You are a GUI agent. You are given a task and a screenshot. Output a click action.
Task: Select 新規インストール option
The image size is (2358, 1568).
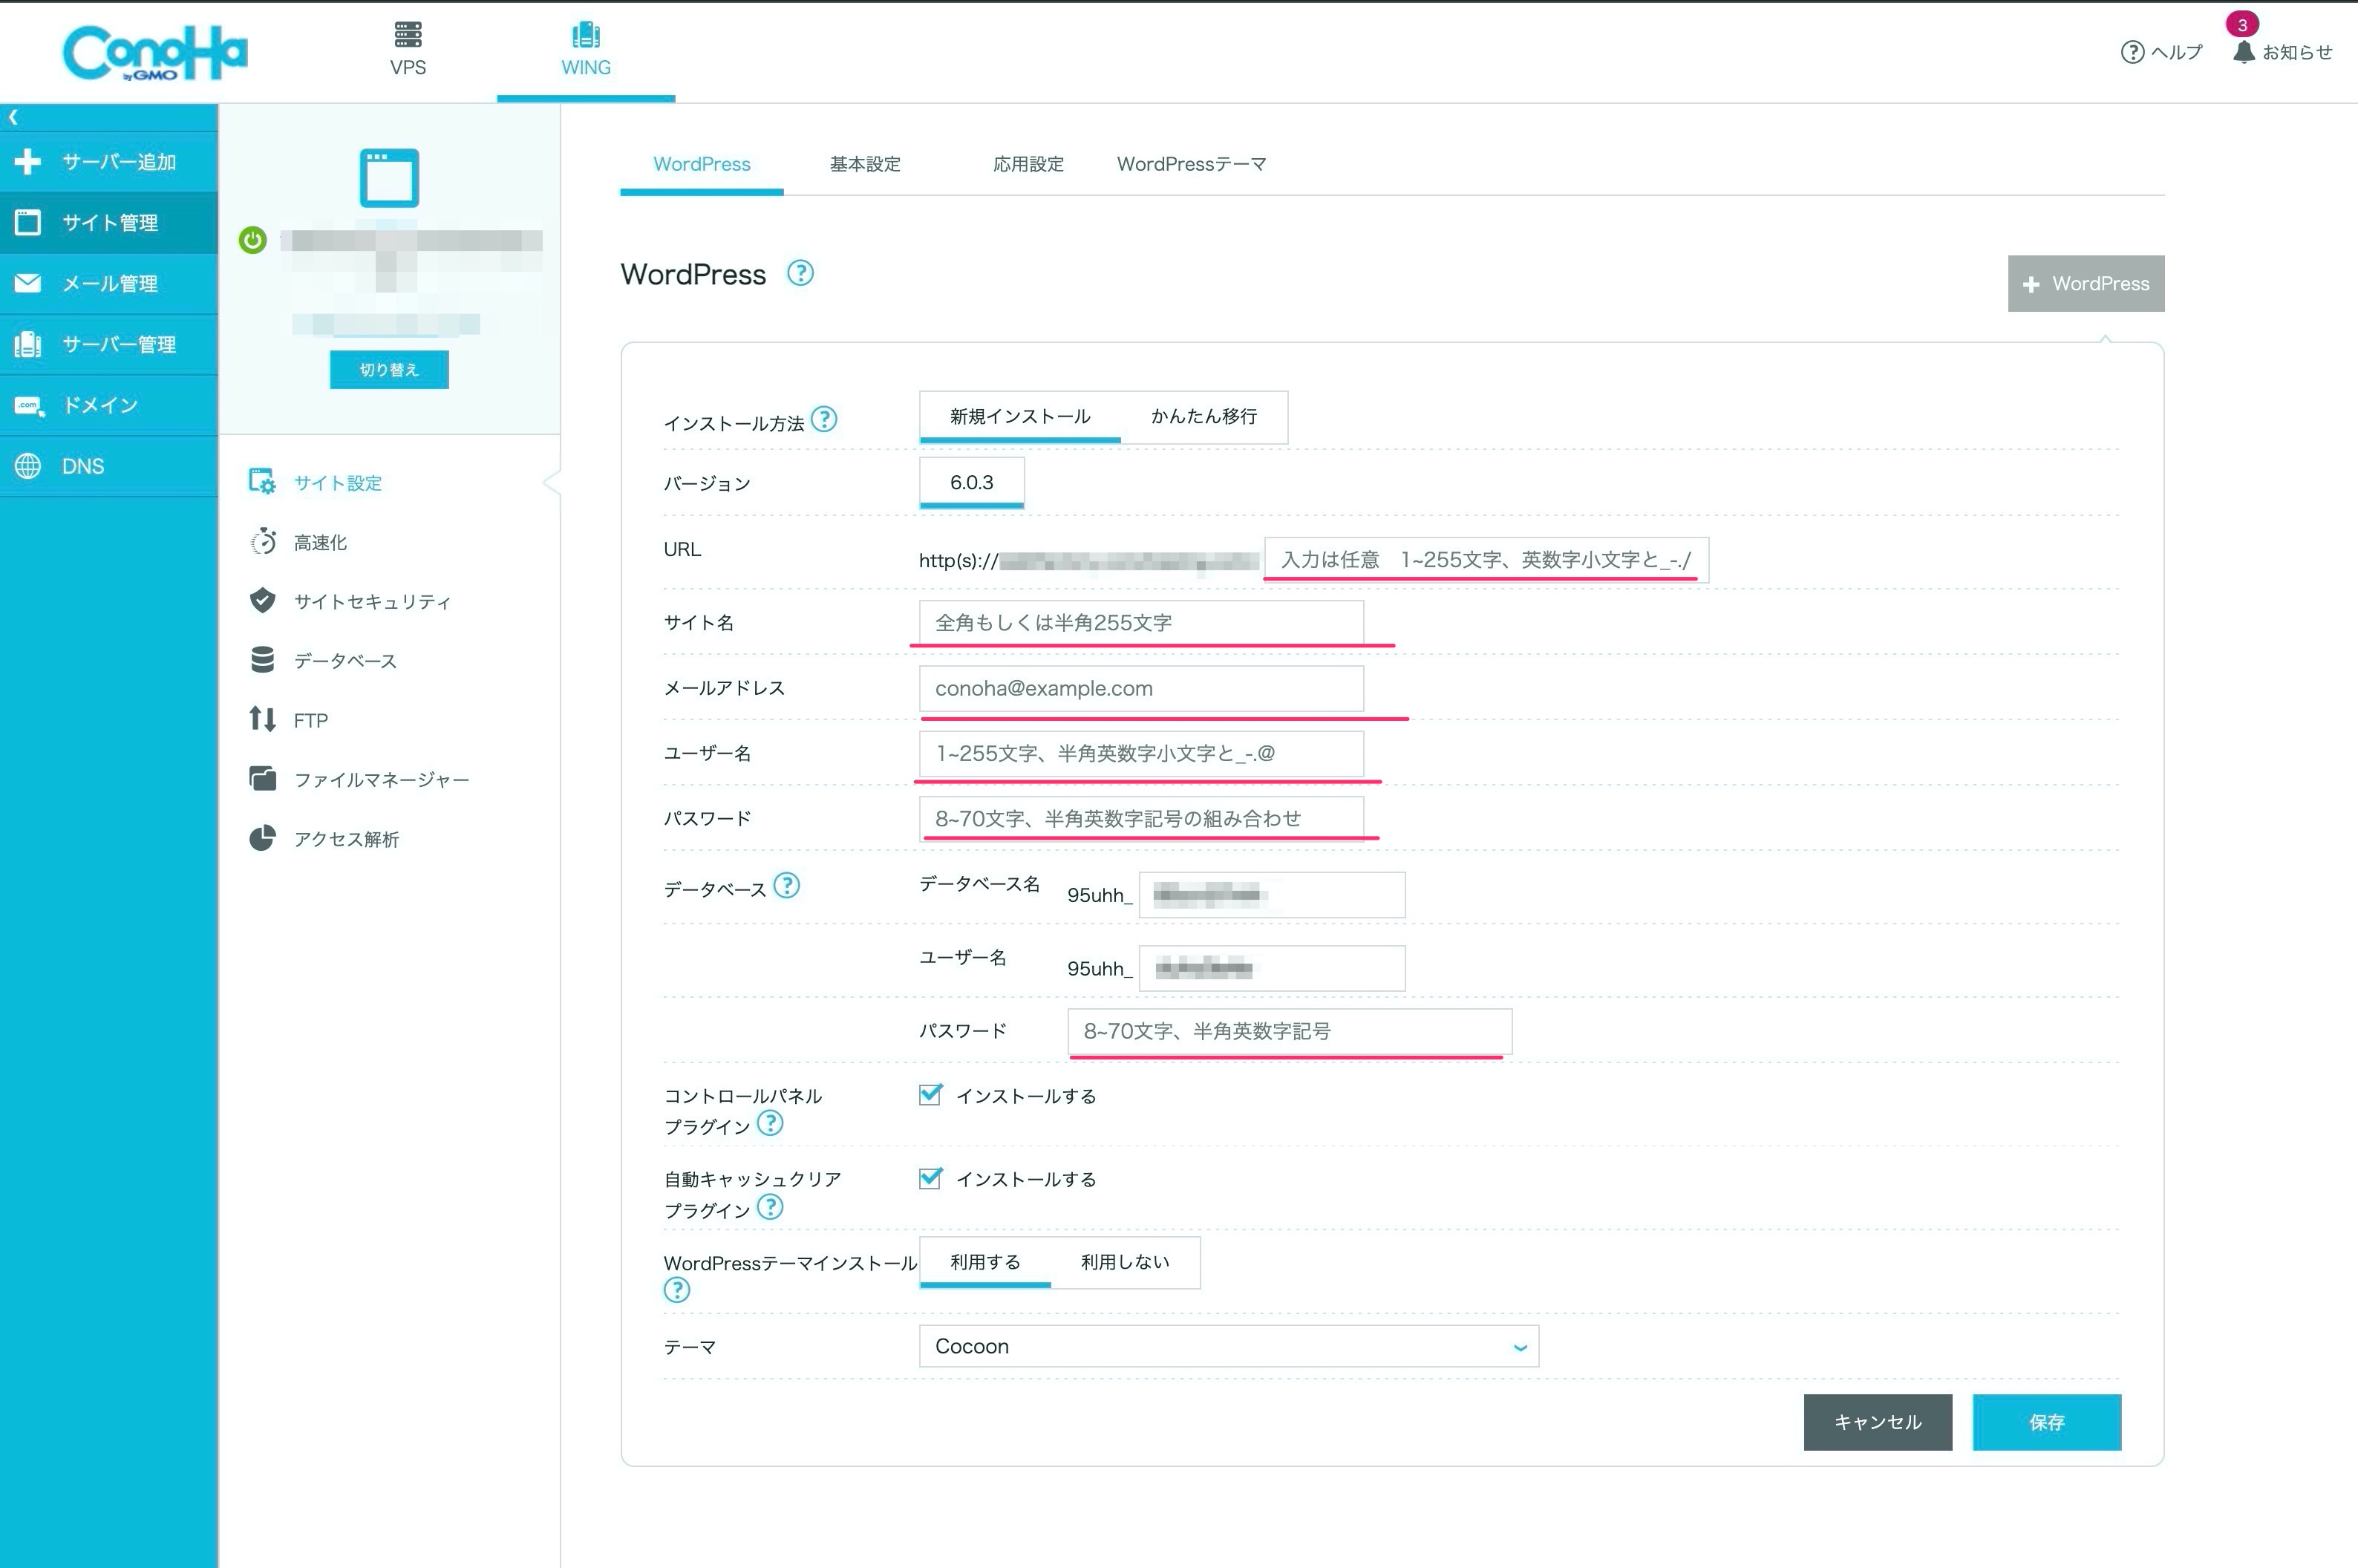[x=1020, y=416]
